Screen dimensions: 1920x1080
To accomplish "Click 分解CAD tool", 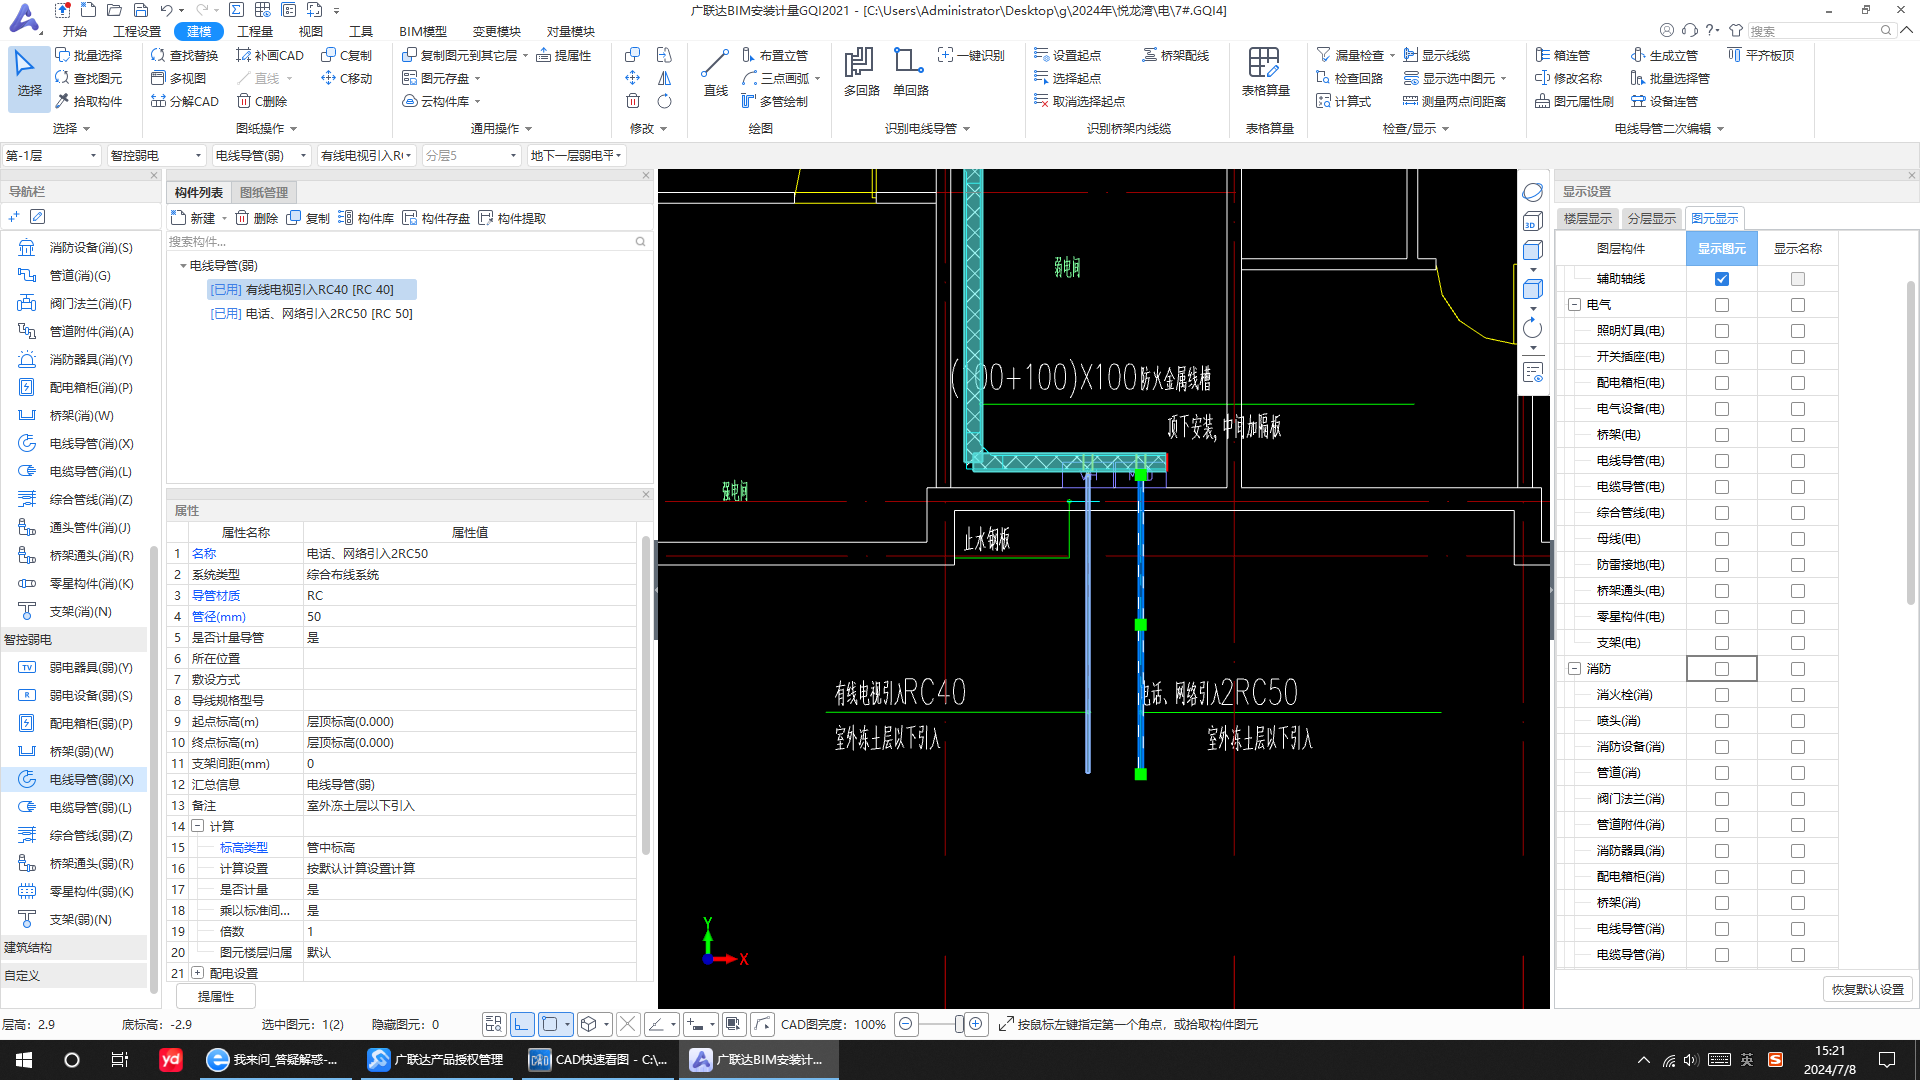I will 185,101.
